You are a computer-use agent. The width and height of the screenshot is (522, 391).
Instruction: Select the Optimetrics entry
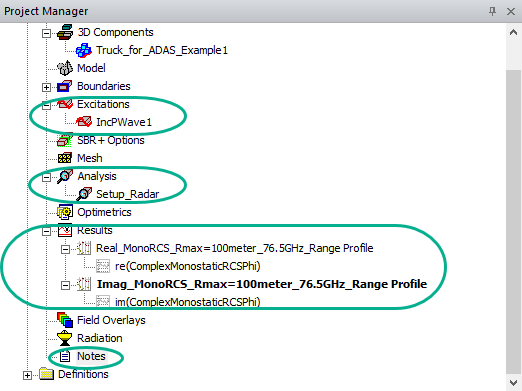coord(104,212)
